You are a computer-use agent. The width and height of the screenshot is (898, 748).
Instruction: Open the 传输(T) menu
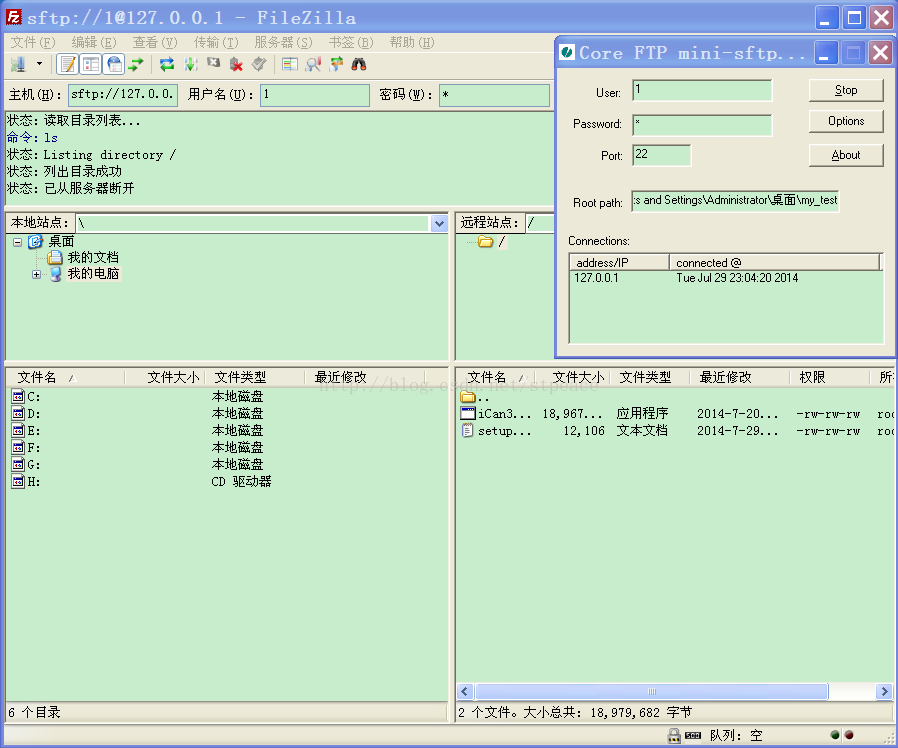point(216,42)
